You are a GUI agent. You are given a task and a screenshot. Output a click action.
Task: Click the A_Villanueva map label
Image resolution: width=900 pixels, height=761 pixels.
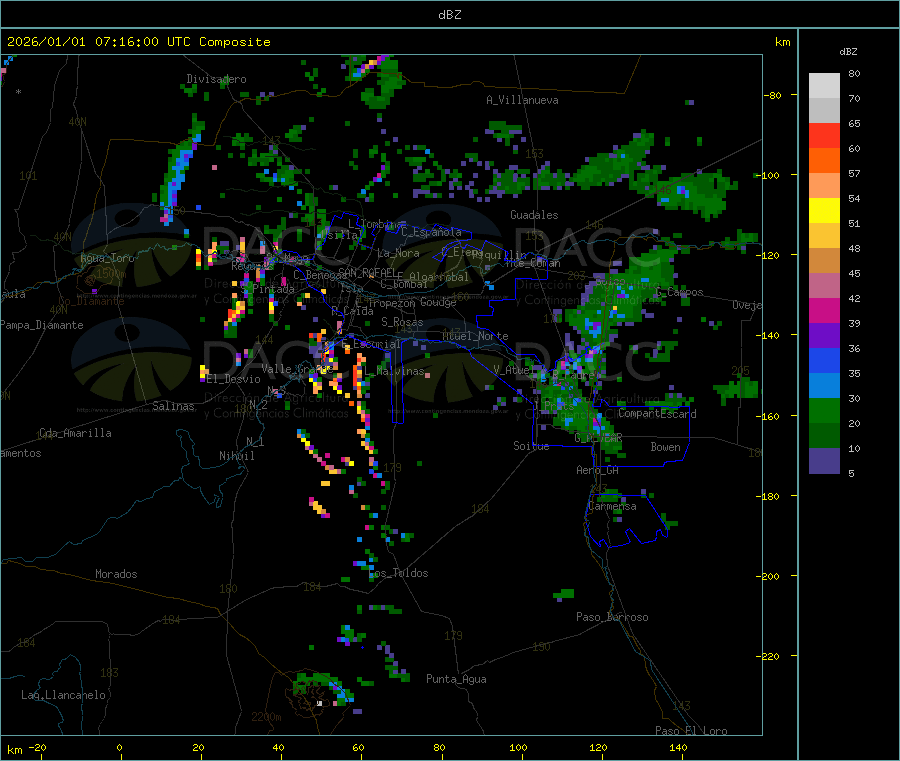(522, 100)
